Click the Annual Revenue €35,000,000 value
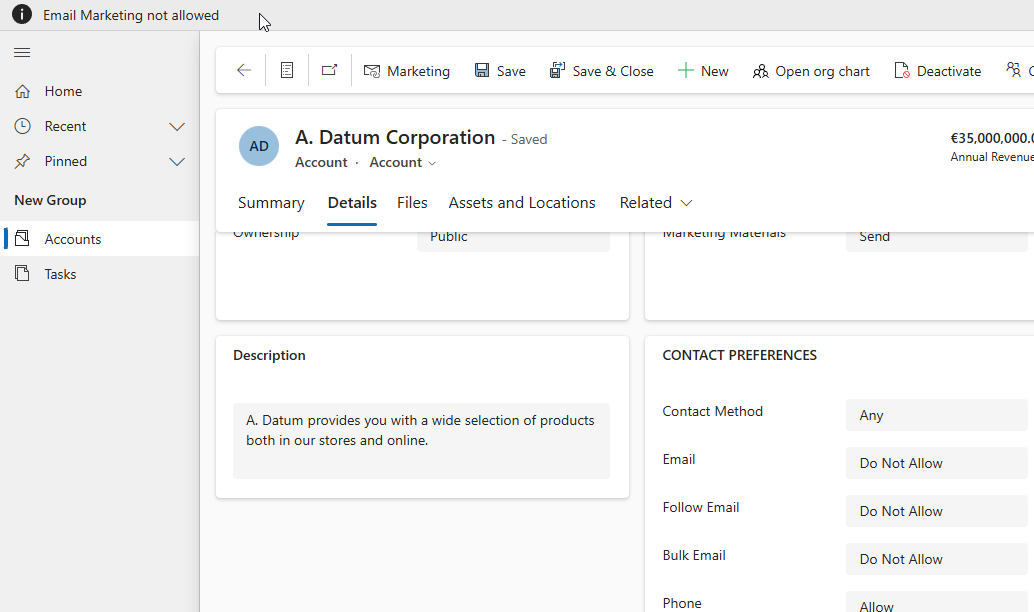The width and height of the screenshot is (1034, 612). (992, 138)
